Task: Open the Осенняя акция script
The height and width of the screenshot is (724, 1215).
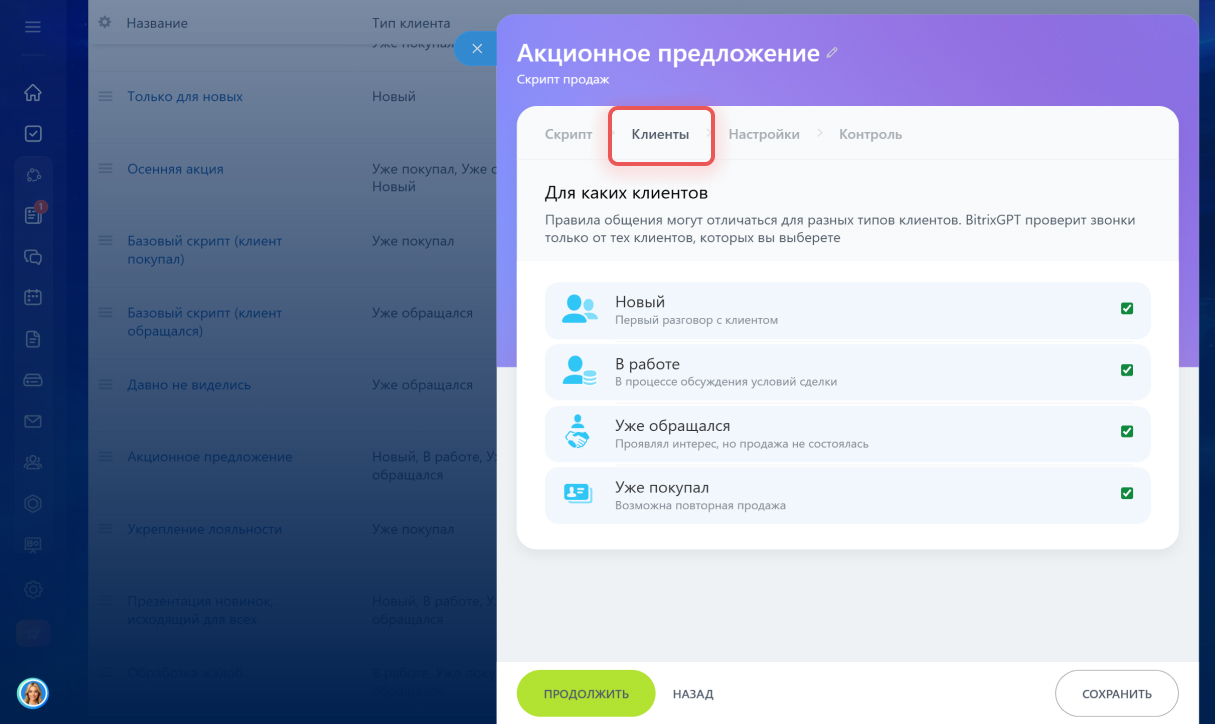Action: coord(175,169)
